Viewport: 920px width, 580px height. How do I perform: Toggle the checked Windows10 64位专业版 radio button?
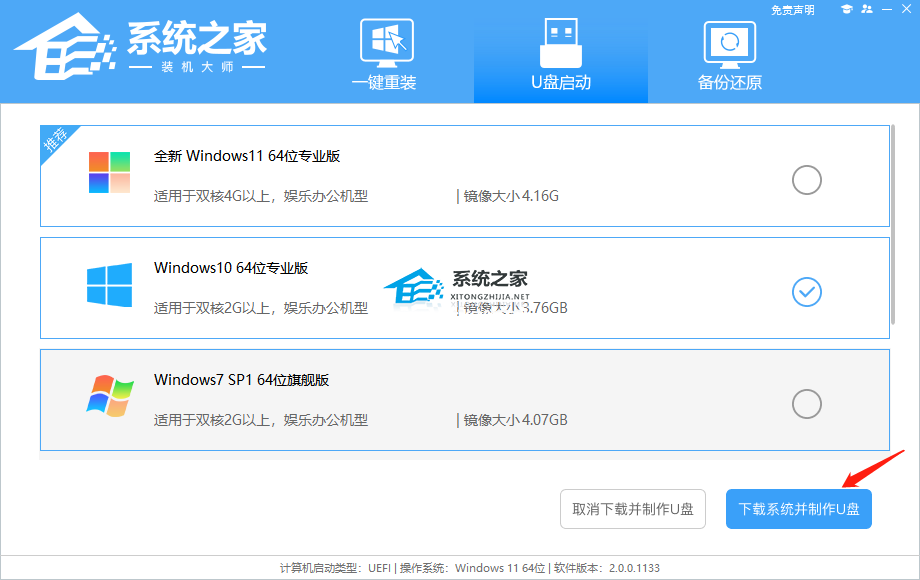(806, 292)
